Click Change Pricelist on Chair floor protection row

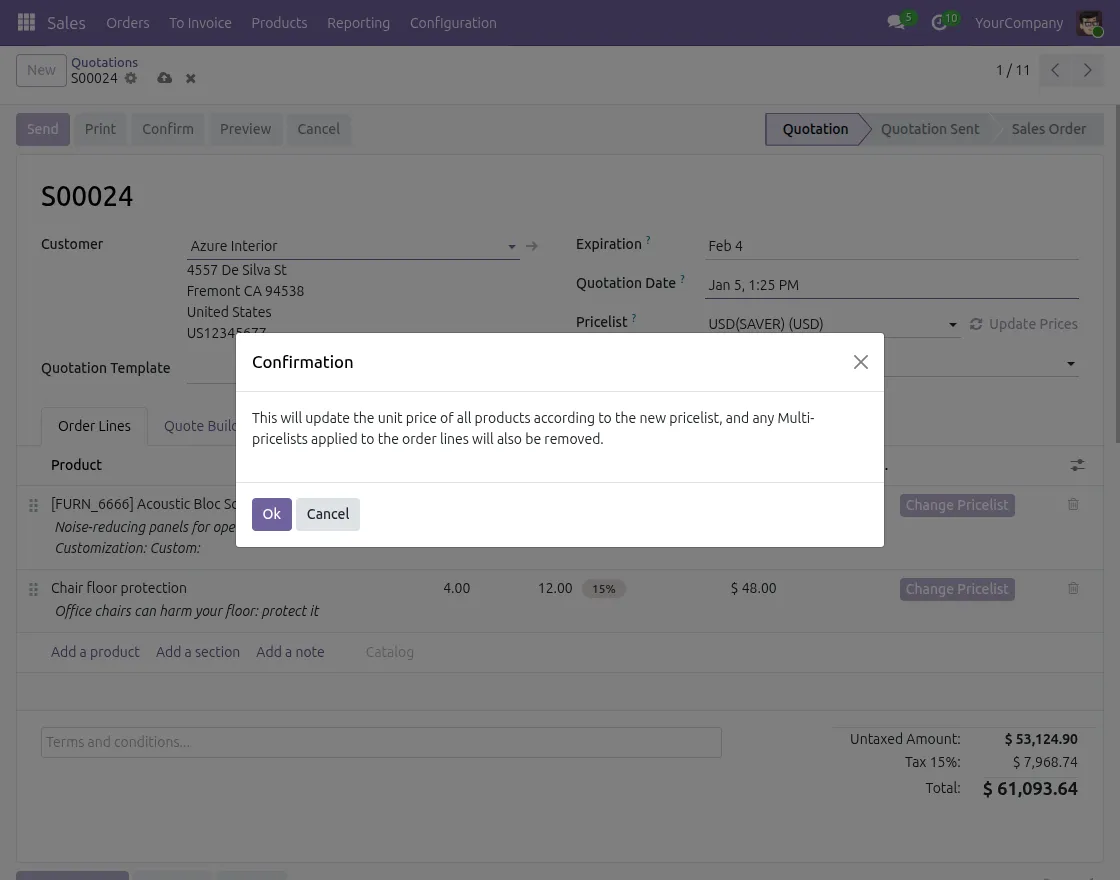tap(957, 589)
